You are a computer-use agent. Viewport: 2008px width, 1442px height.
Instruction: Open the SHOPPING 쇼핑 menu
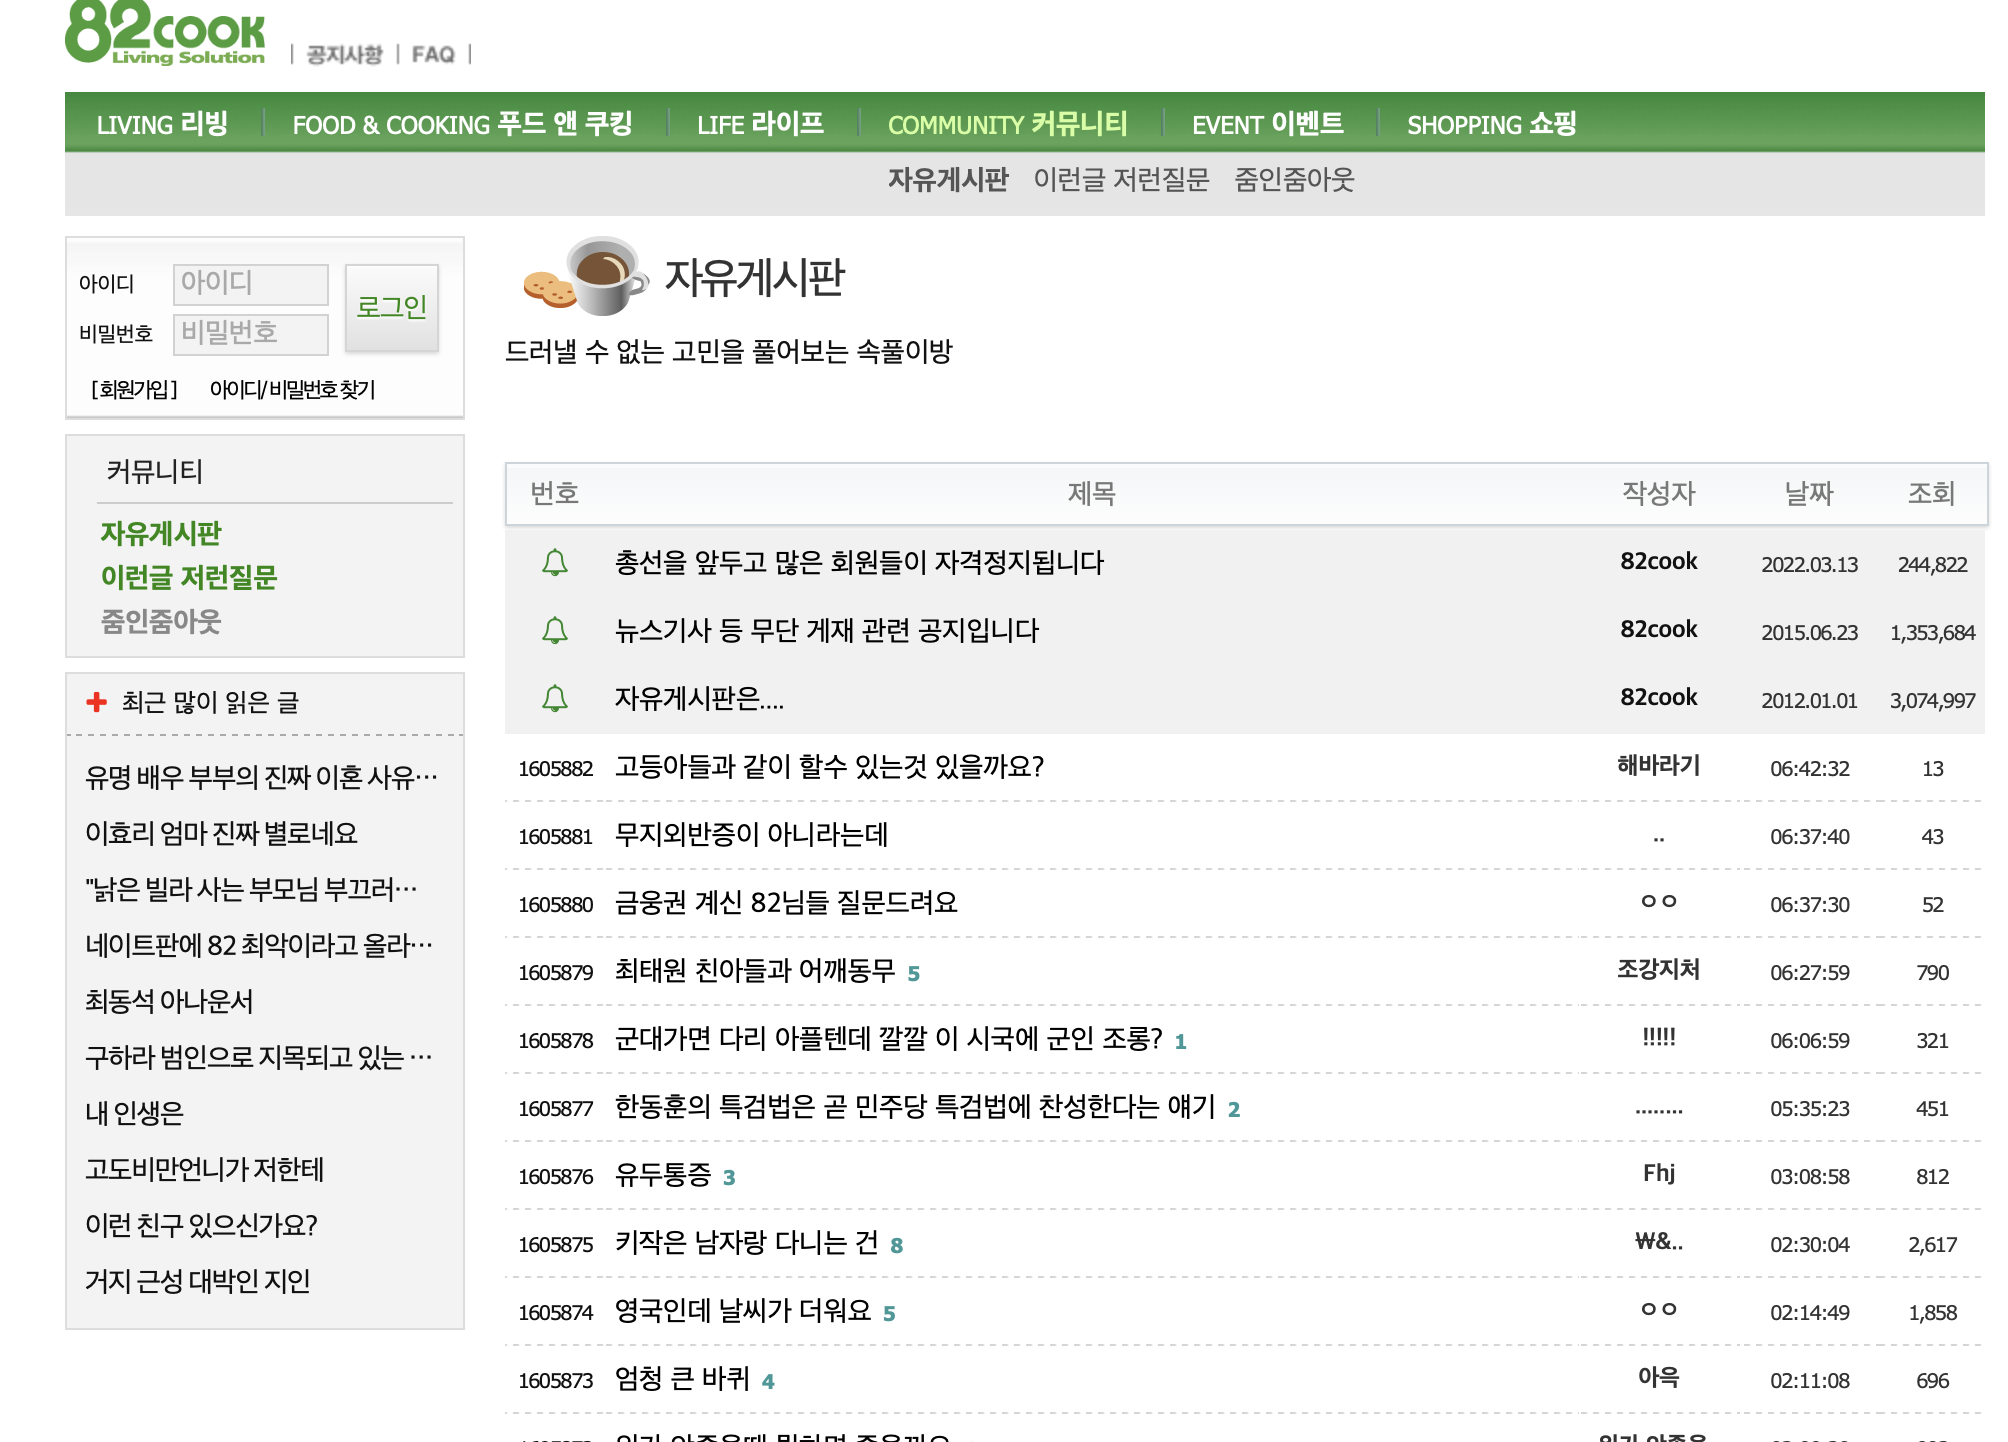pyautogui.click(x=1491, y=124)
